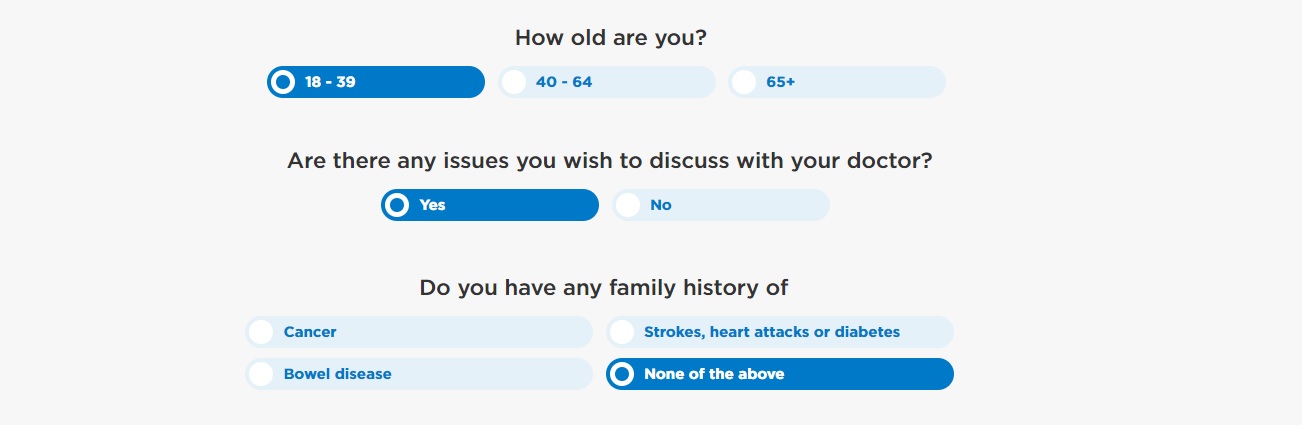Select the 18 - 39 age option
The image size is (1302, 425).
coord(376,82)
